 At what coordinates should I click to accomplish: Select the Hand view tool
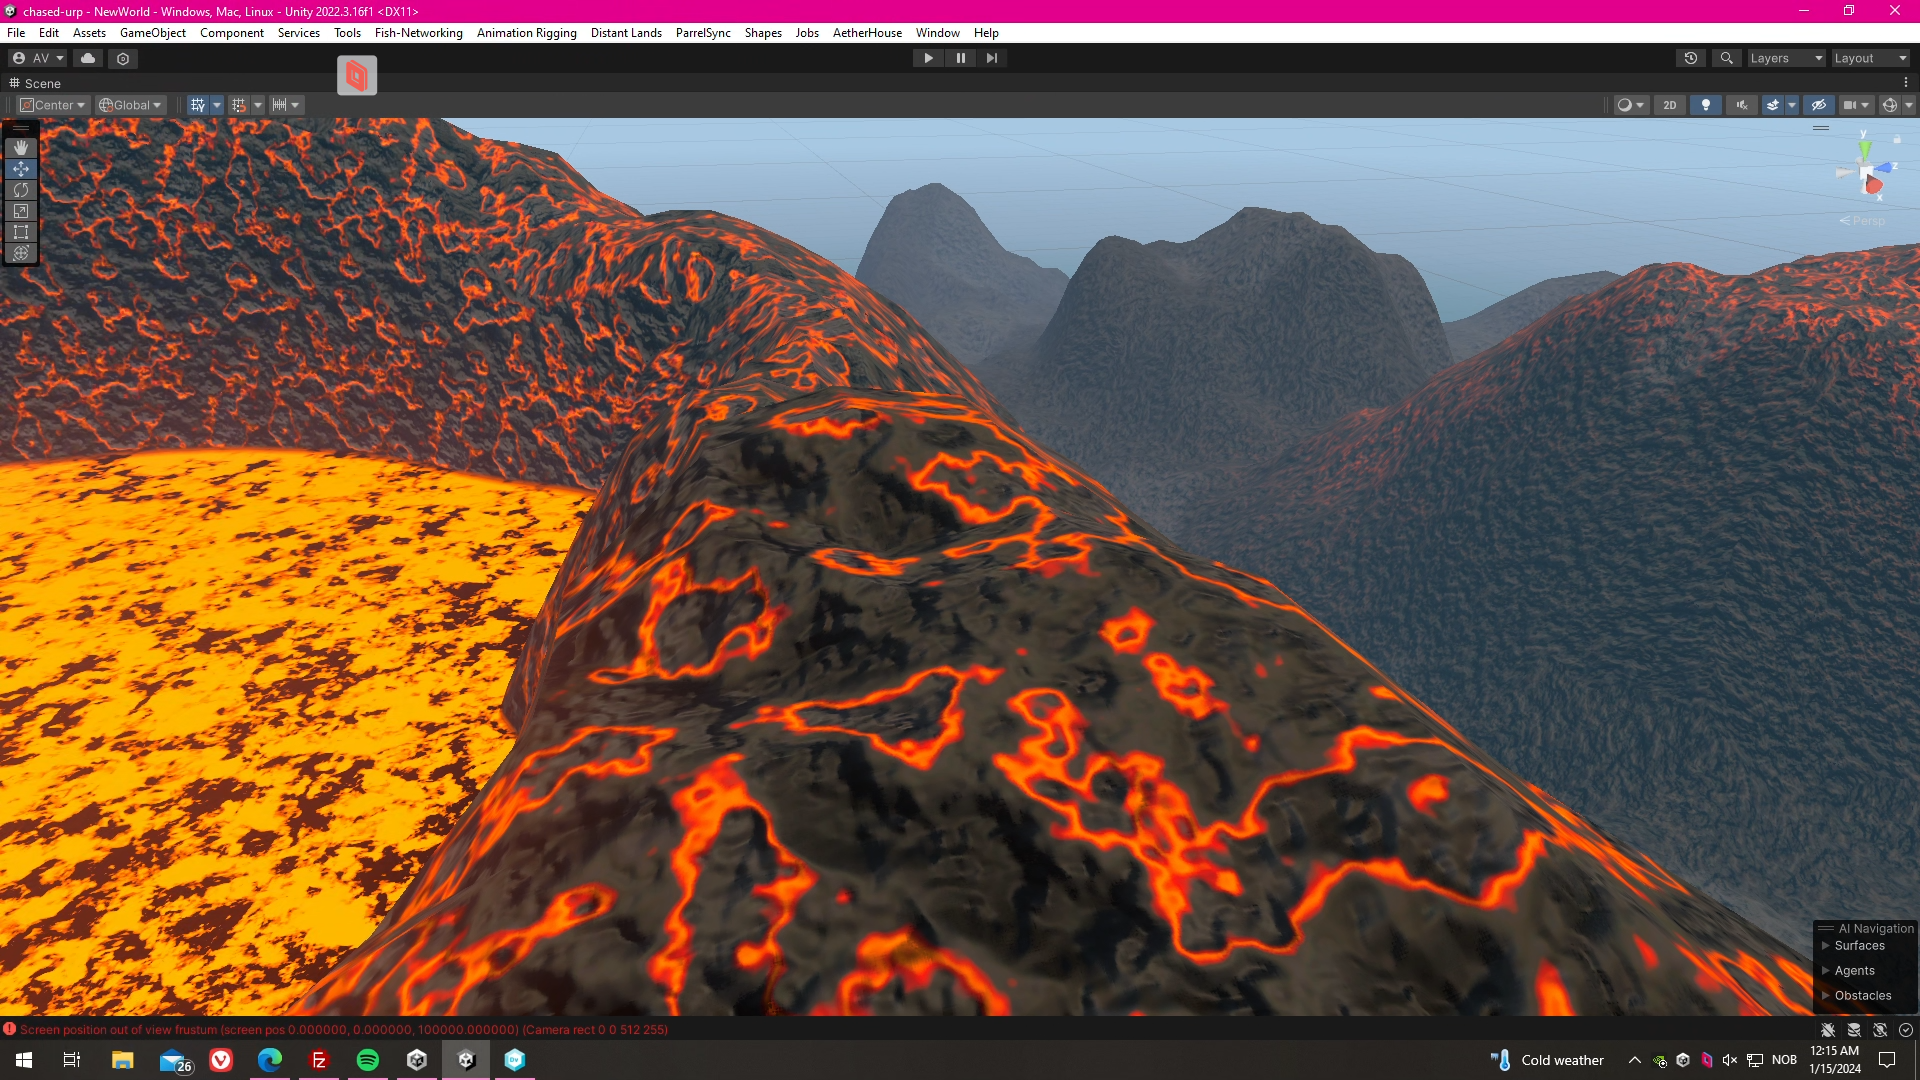(x=20, y=148)
